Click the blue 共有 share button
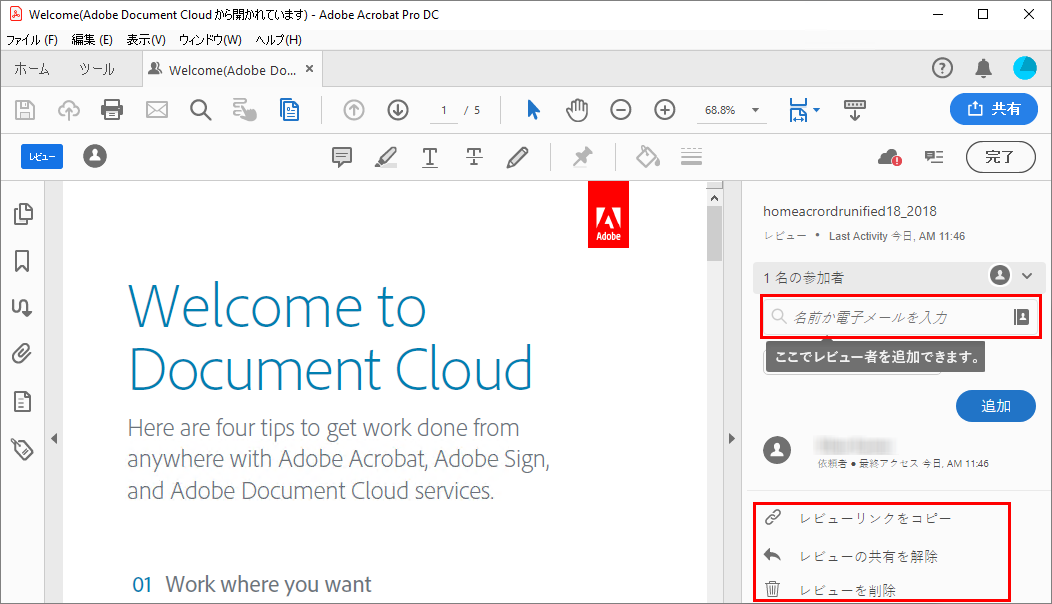This screenshot has height=604, width=1052. coord(994,109)
